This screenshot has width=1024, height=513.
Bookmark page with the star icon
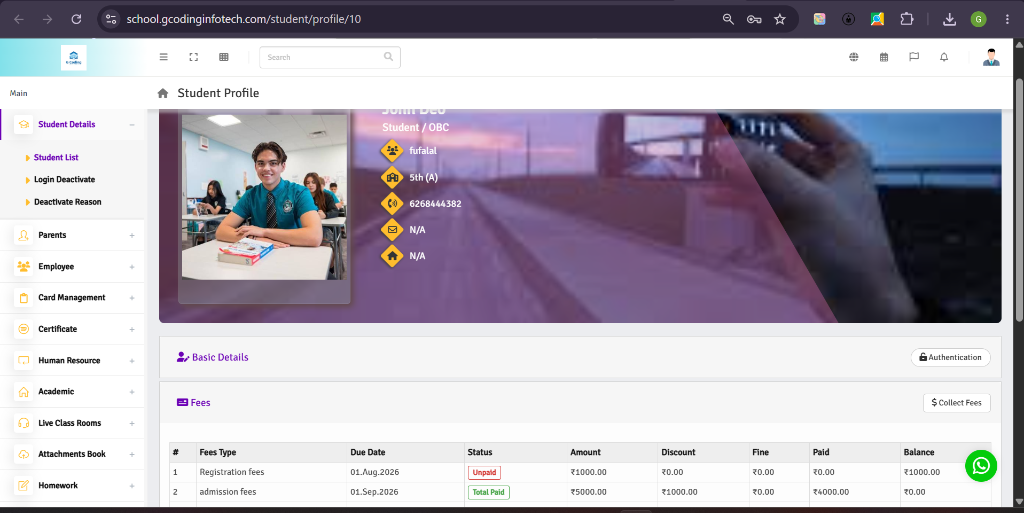point(780,19)
